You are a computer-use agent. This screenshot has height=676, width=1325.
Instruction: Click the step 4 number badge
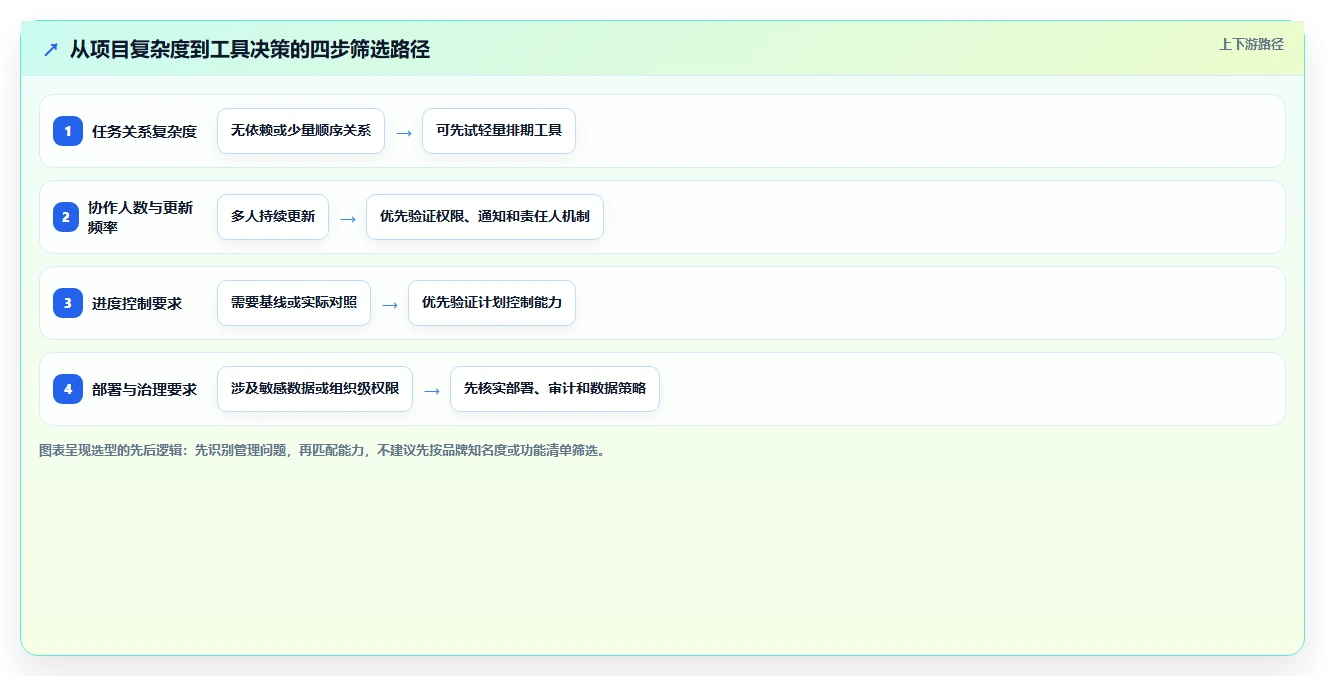click(x=68, y=389)
